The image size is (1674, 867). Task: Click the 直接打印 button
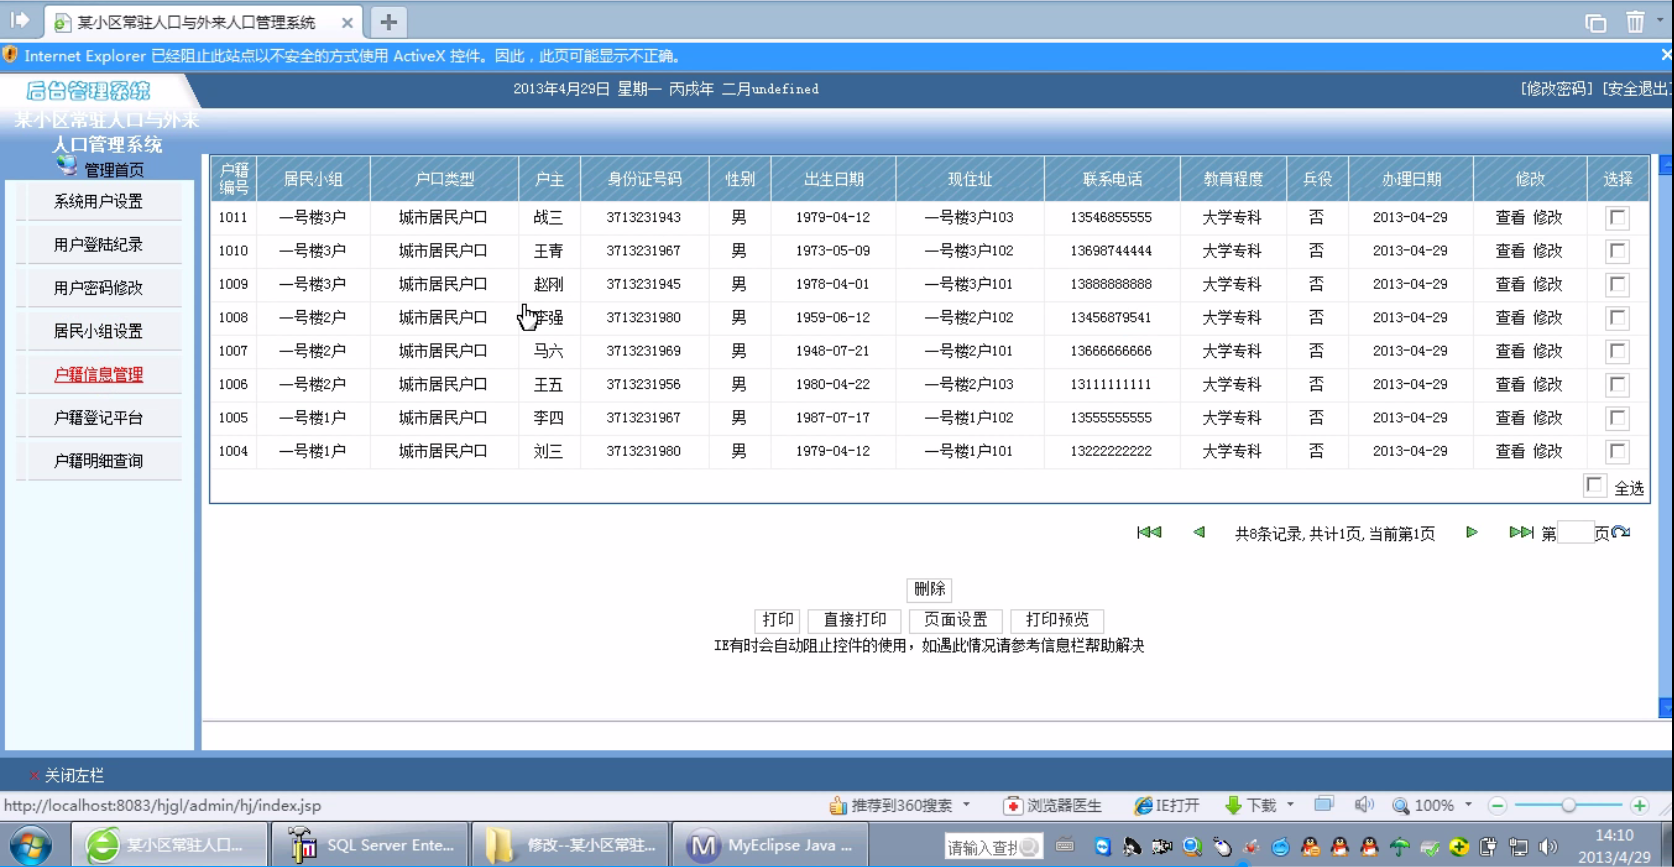[x=855, y=620]
